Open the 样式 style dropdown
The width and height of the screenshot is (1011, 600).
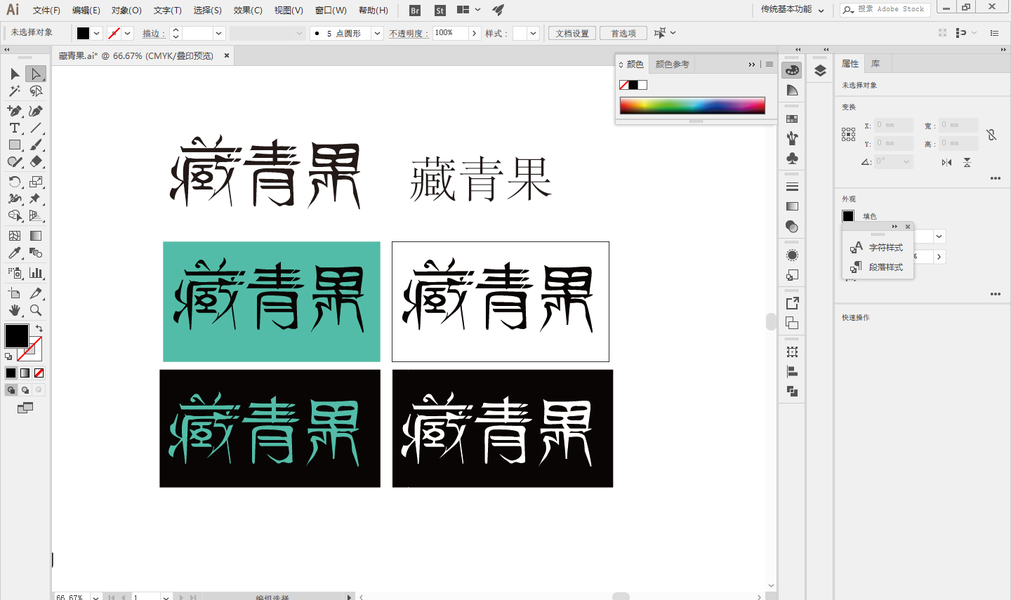(x=533, y=33)
